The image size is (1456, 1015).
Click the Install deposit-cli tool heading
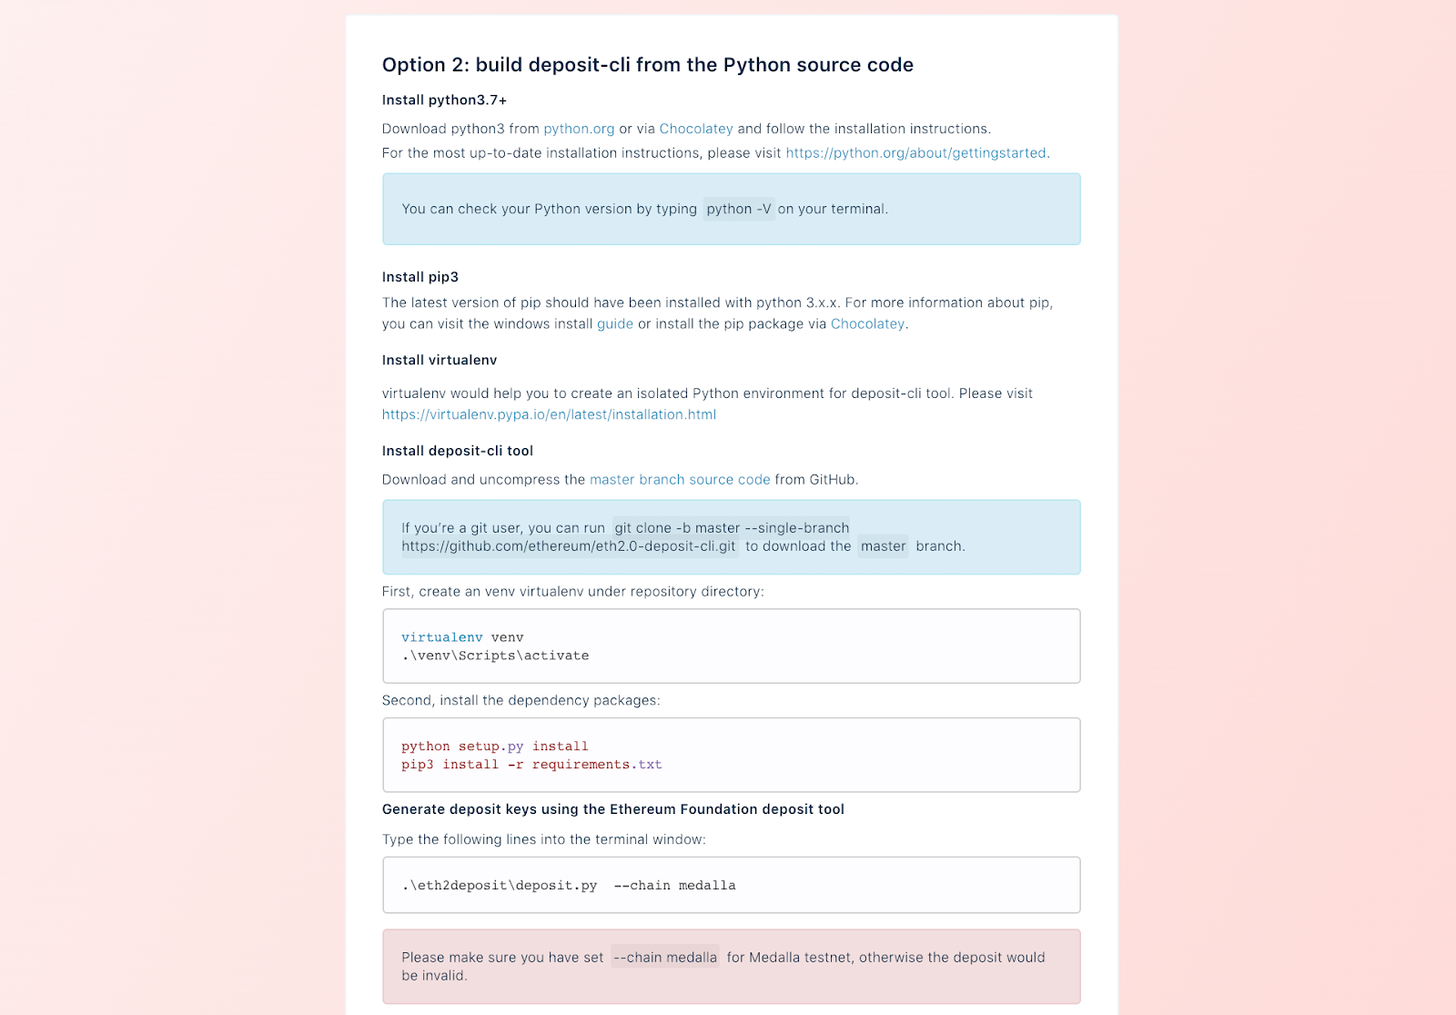(457, 451)
